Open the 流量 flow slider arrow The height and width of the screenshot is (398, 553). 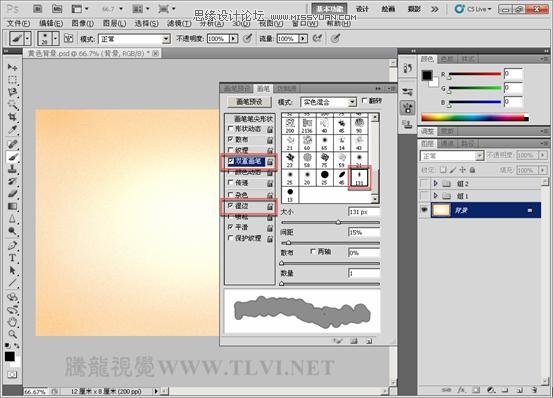(x=303, y=39)
